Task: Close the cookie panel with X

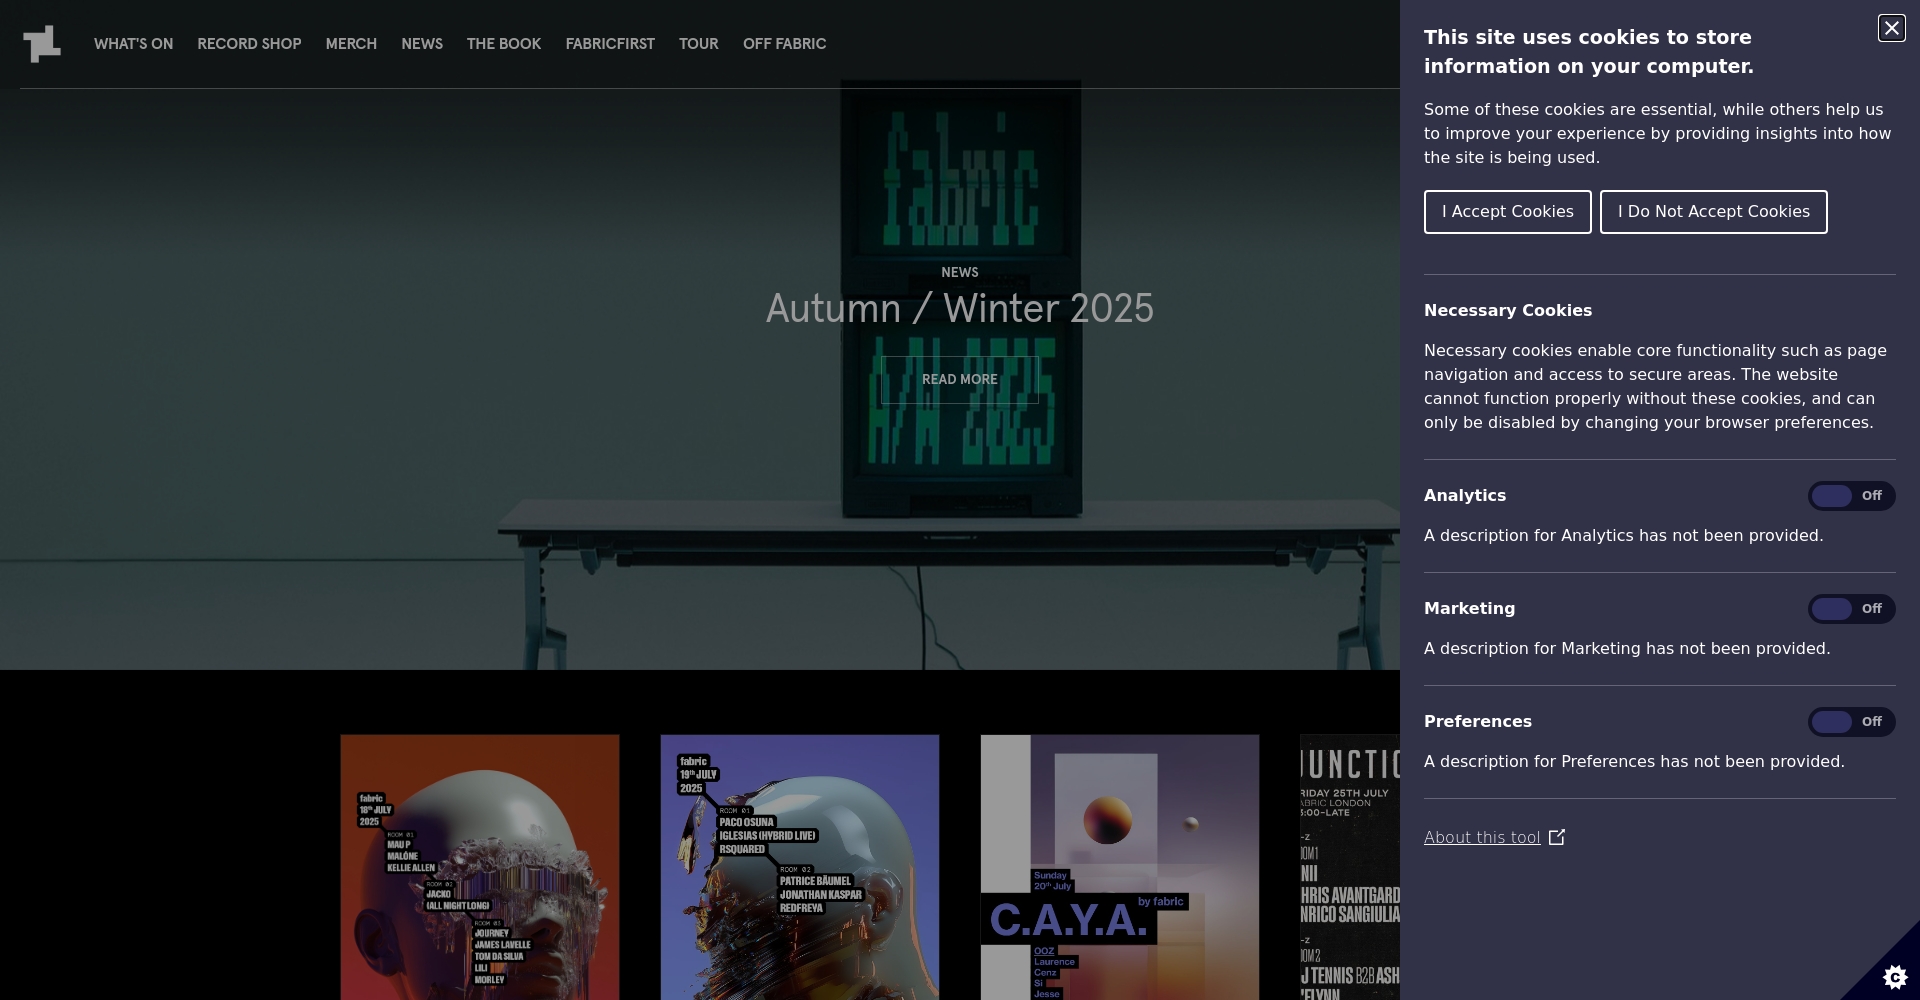Action: pyautogui.click(x=1891, y=28)
